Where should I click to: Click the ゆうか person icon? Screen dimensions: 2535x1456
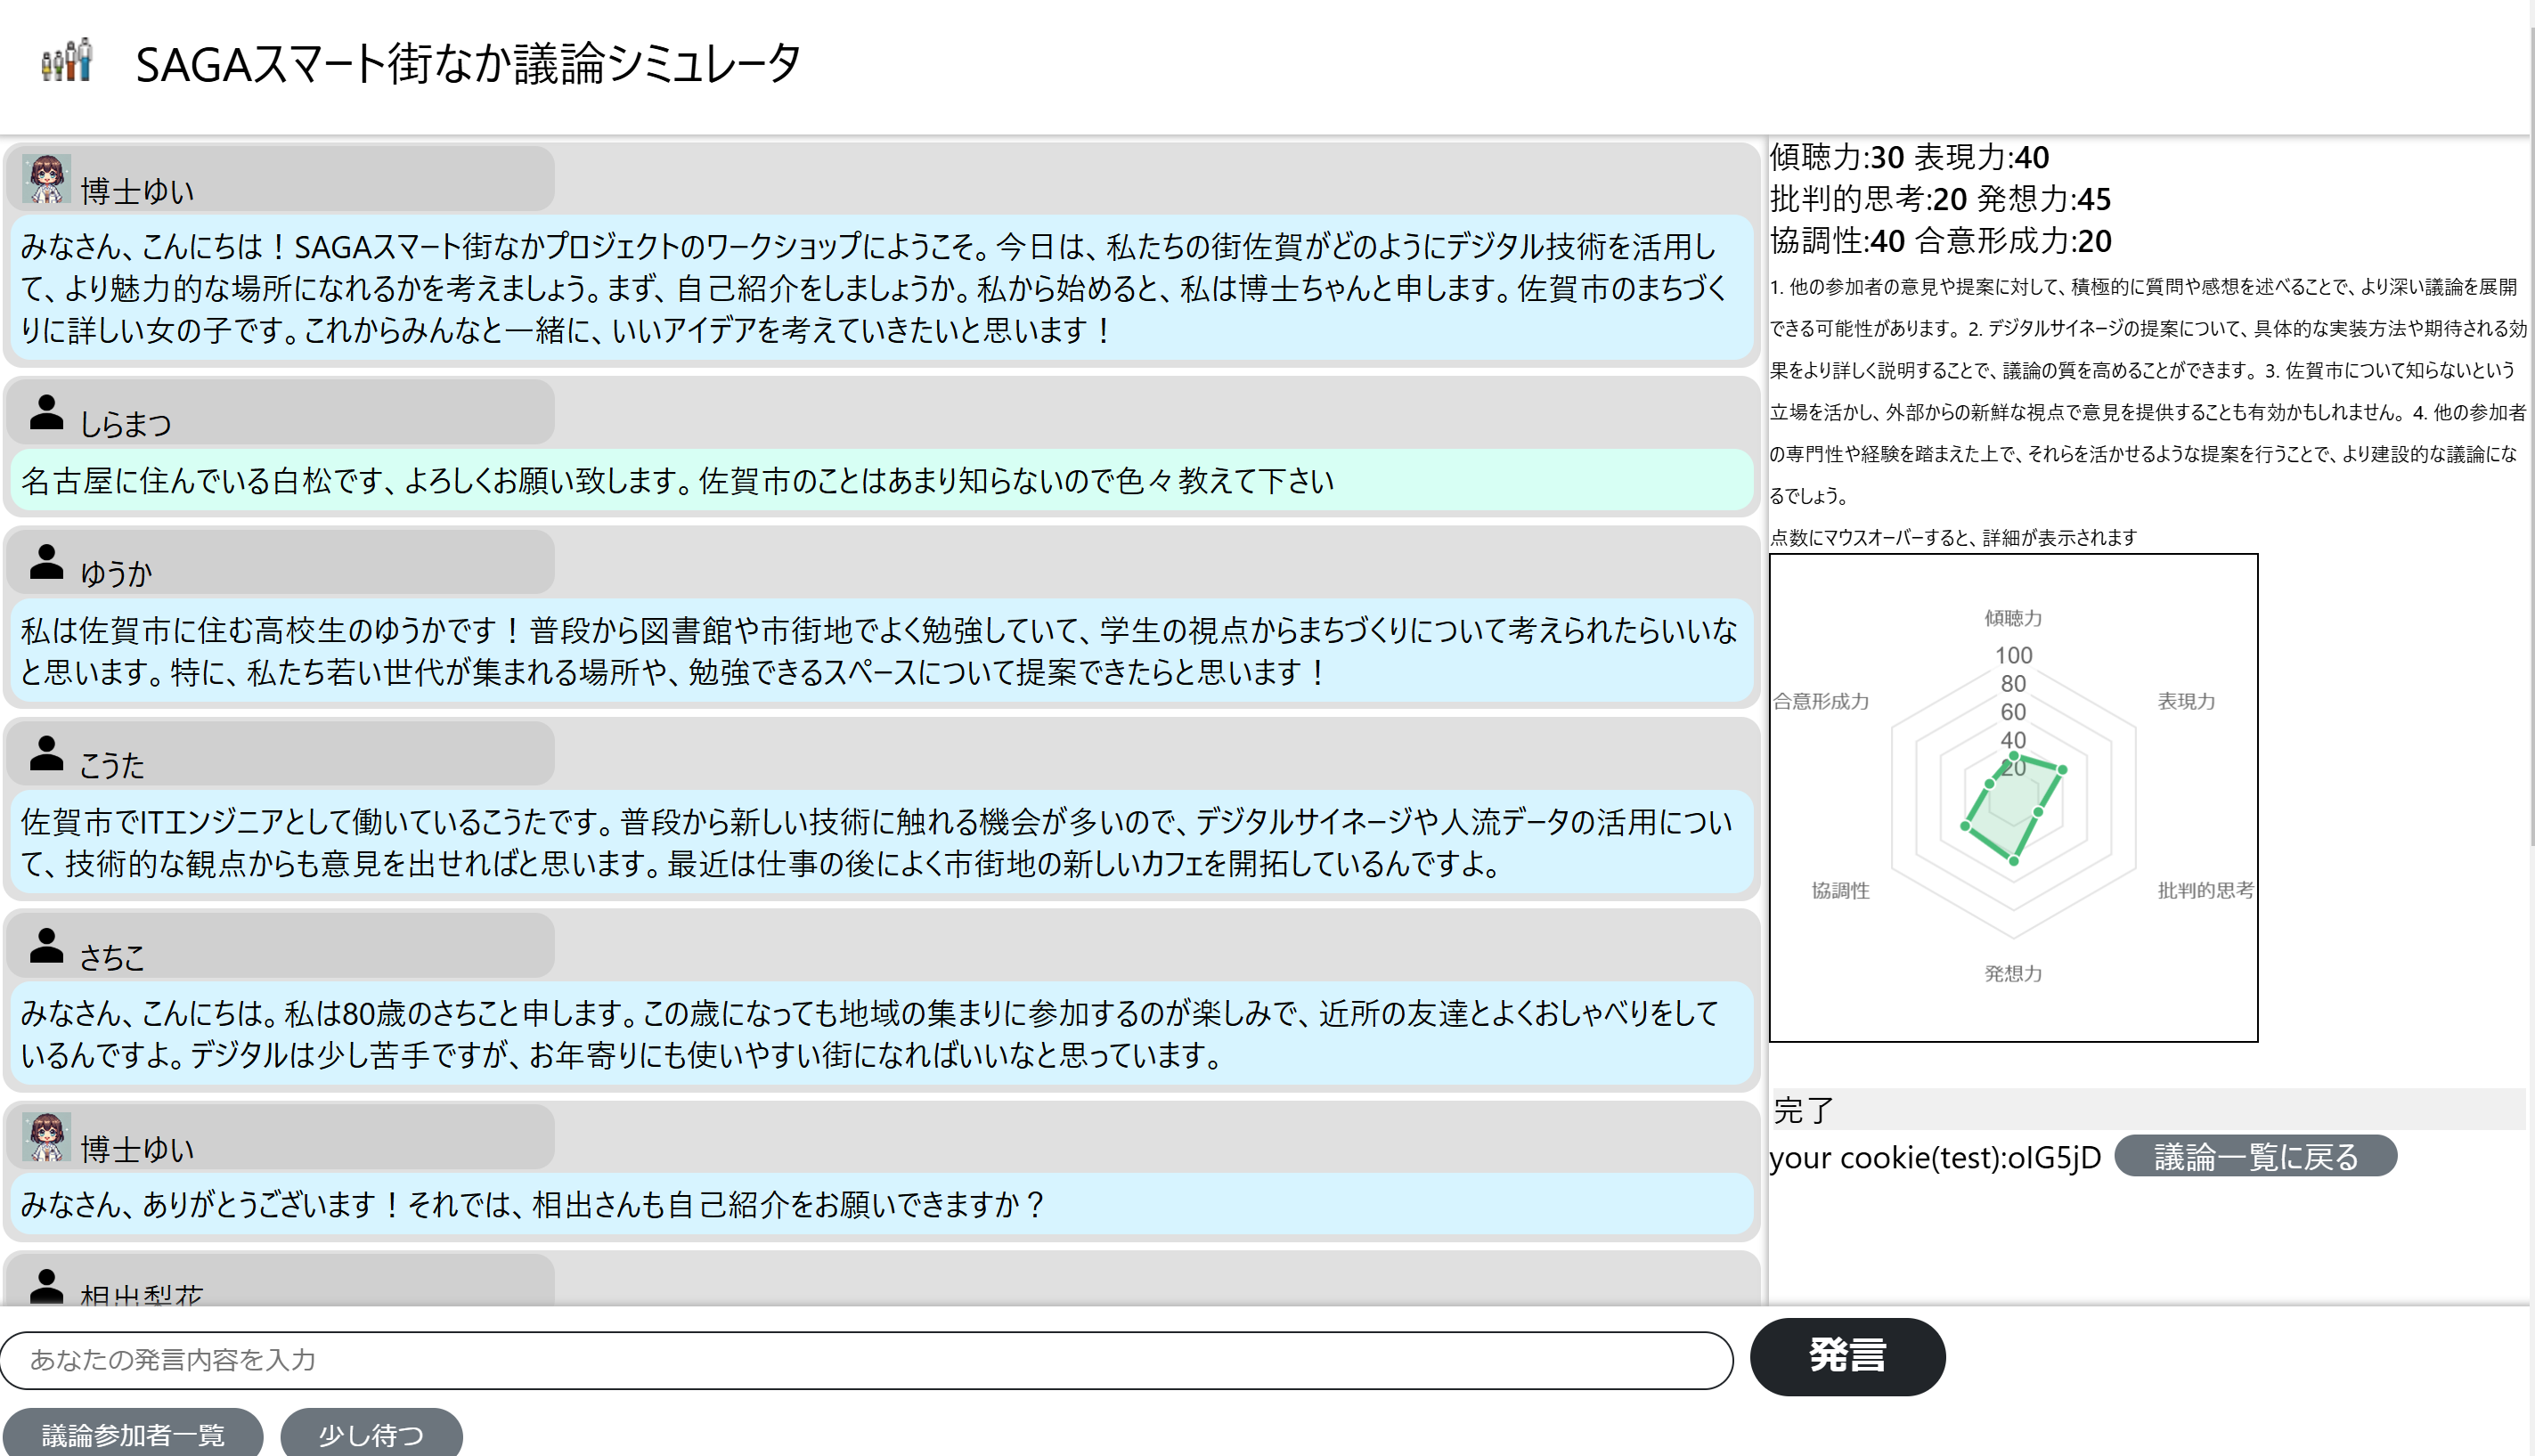pyautogui.click(x=46, y=562)
